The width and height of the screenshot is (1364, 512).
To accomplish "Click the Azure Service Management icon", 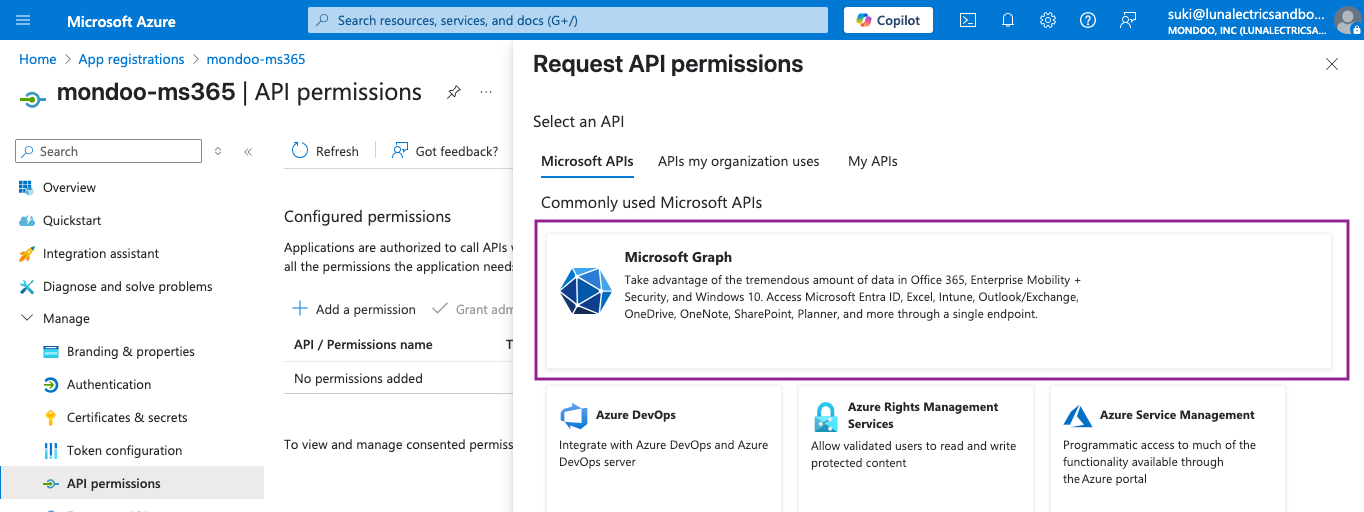I will pyautogui.click(x=1077, y=416).
